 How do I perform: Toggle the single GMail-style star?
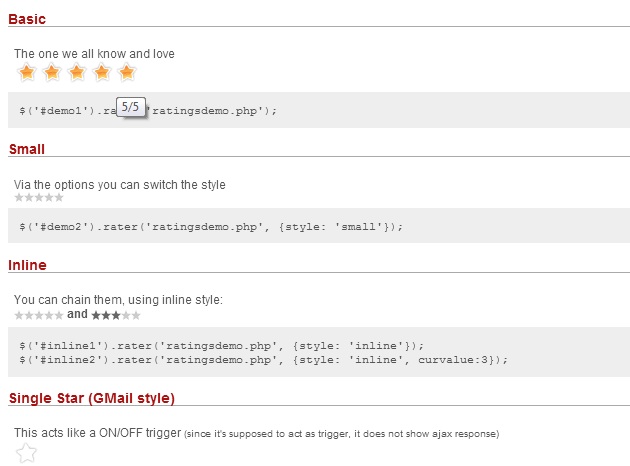pyautogui.click(x=27, y=453)
